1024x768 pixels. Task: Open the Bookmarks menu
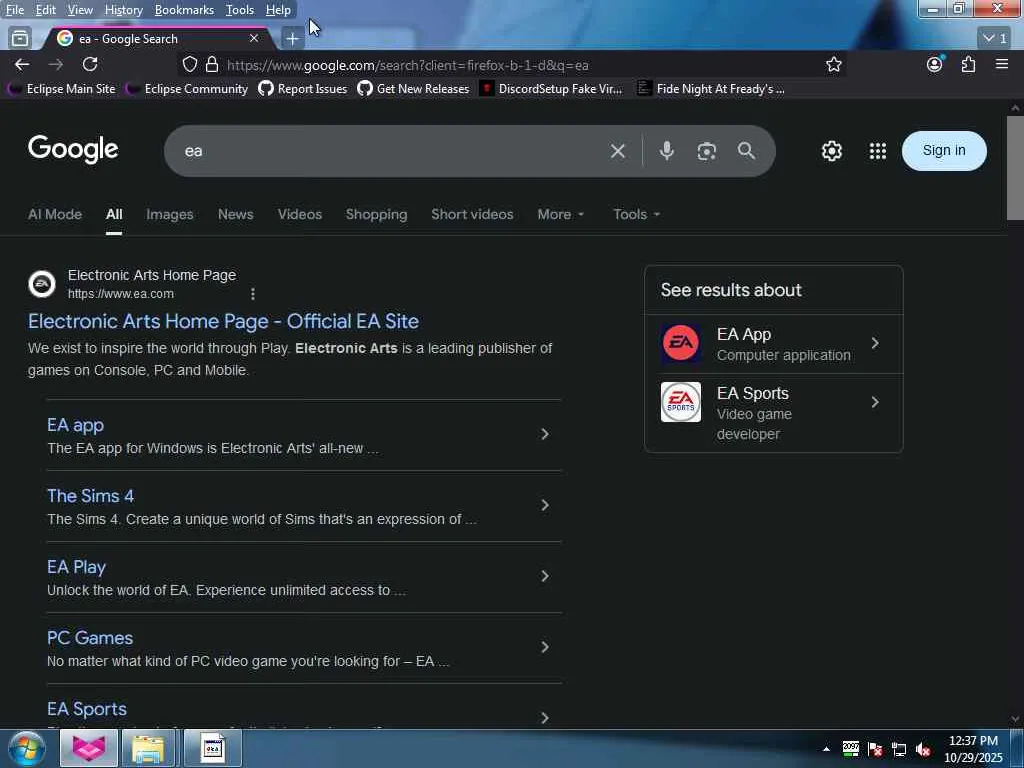pos(184,10)
